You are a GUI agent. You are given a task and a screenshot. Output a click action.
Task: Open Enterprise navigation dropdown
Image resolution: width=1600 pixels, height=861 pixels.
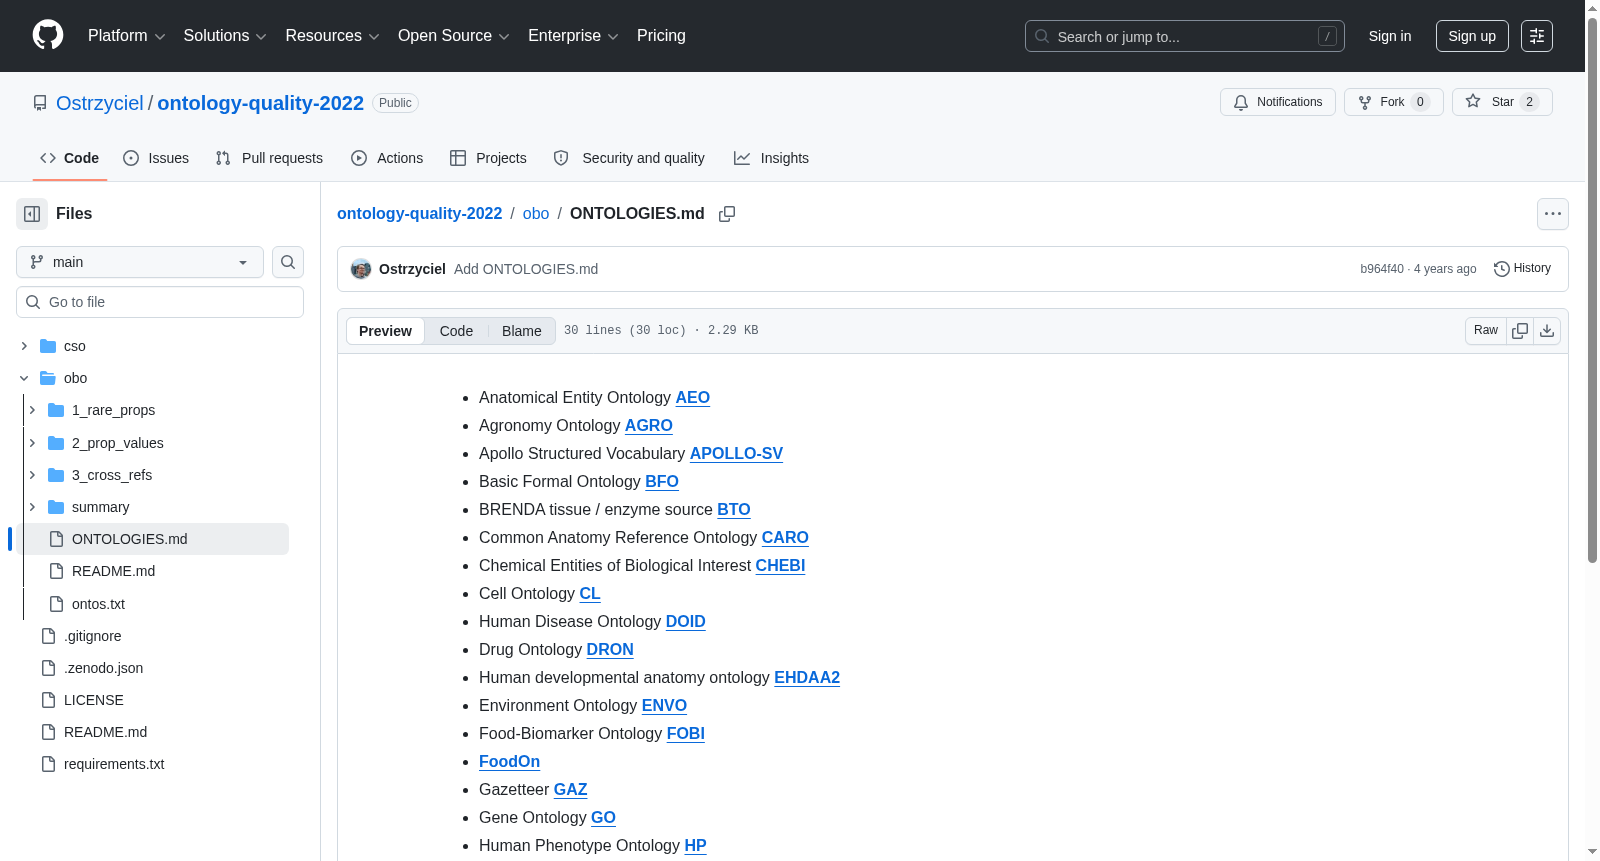click(x=573, y=36)
